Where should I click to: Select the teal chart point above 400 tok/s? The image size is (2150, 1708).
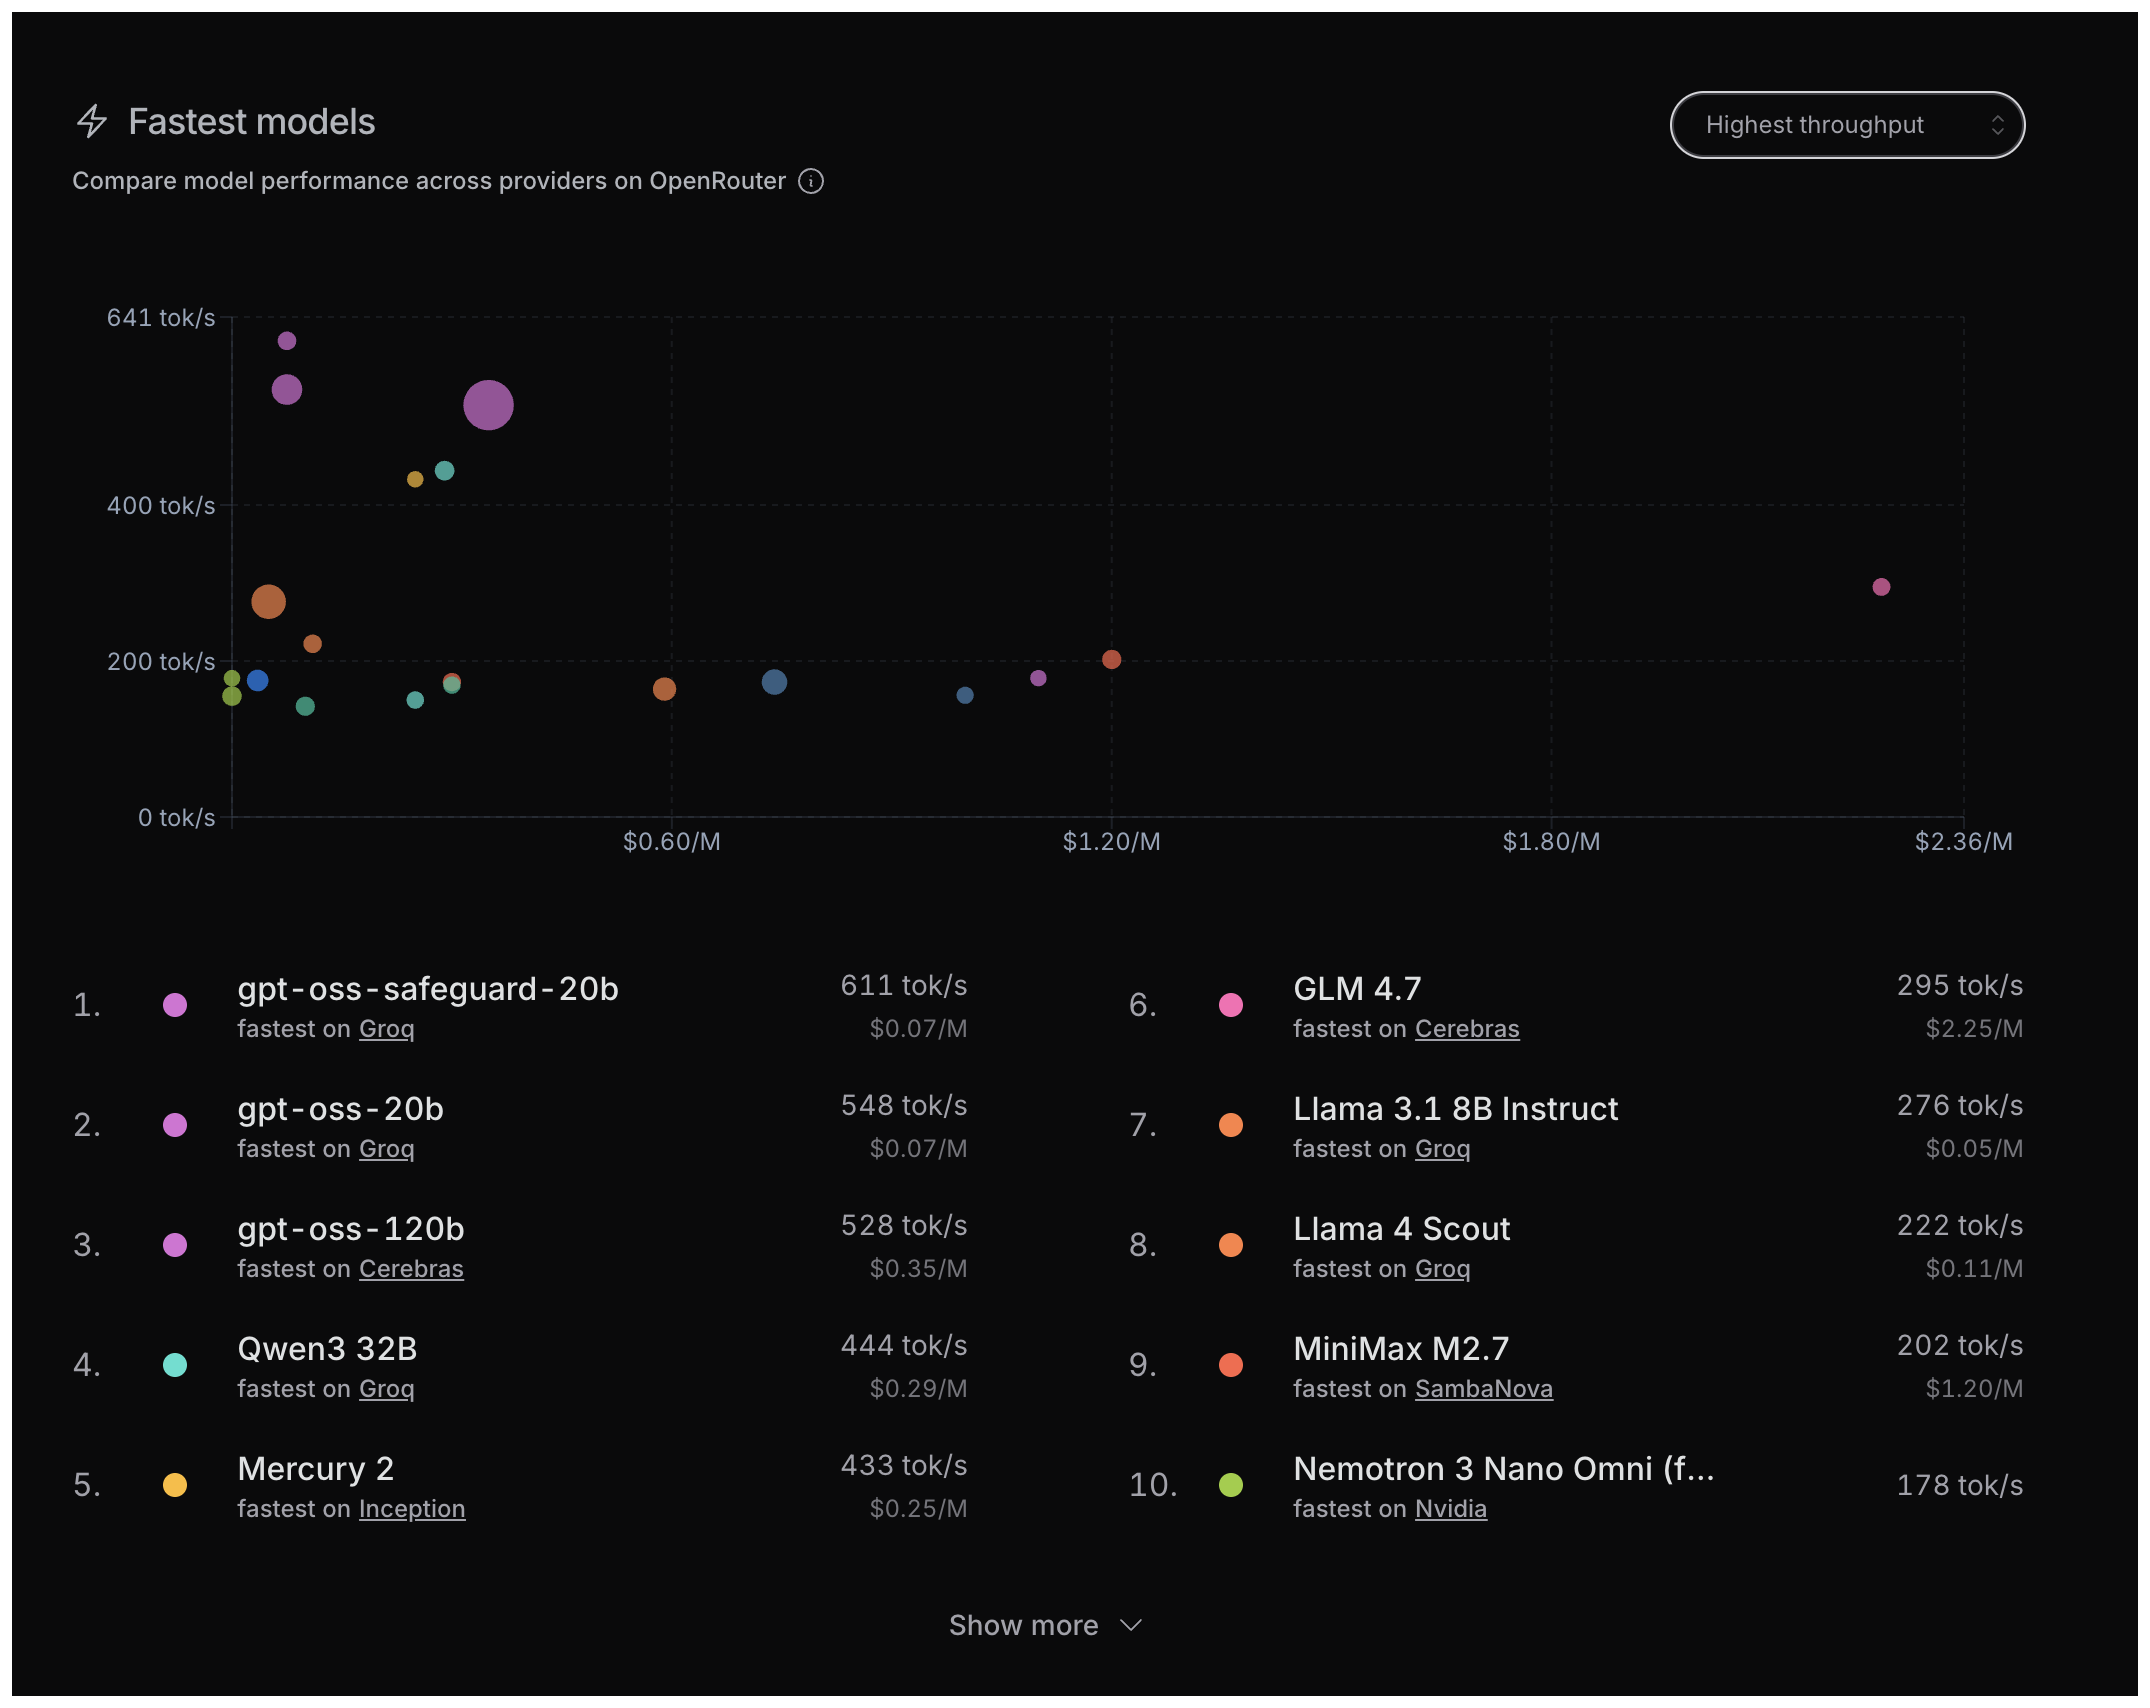pyautogui.click(x=445, y=471)
